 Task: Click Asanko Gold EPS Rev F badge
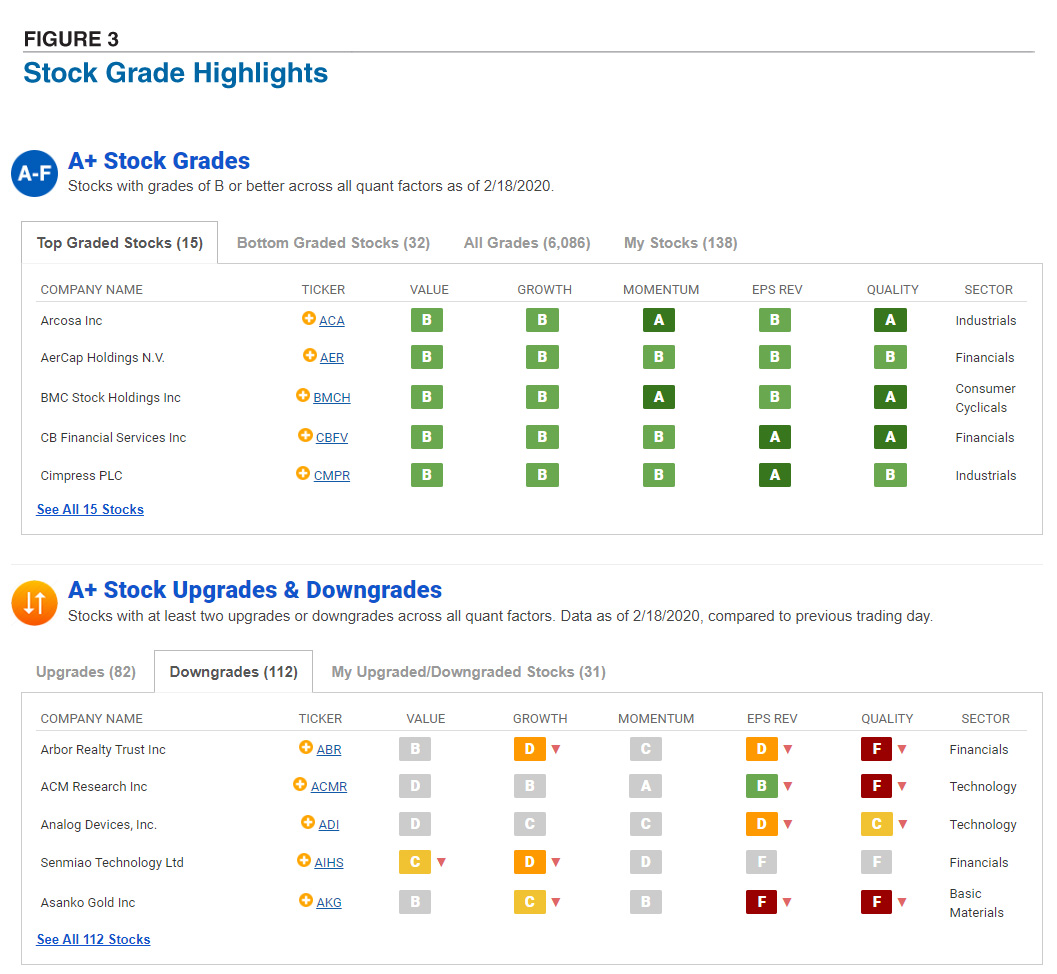762,902
